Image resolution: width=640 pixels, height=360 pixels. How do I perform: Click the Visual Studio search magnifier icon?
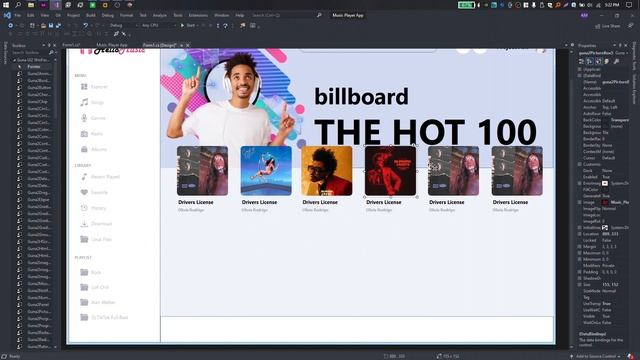(319, 15)
